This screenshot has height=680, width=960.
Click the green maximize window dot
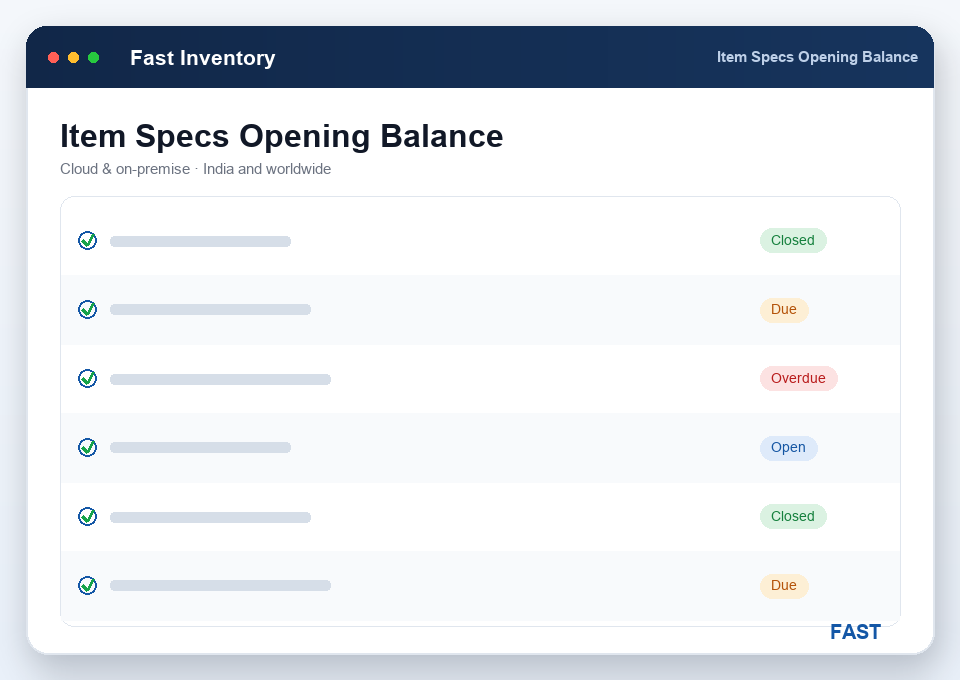tap(94, 58)
